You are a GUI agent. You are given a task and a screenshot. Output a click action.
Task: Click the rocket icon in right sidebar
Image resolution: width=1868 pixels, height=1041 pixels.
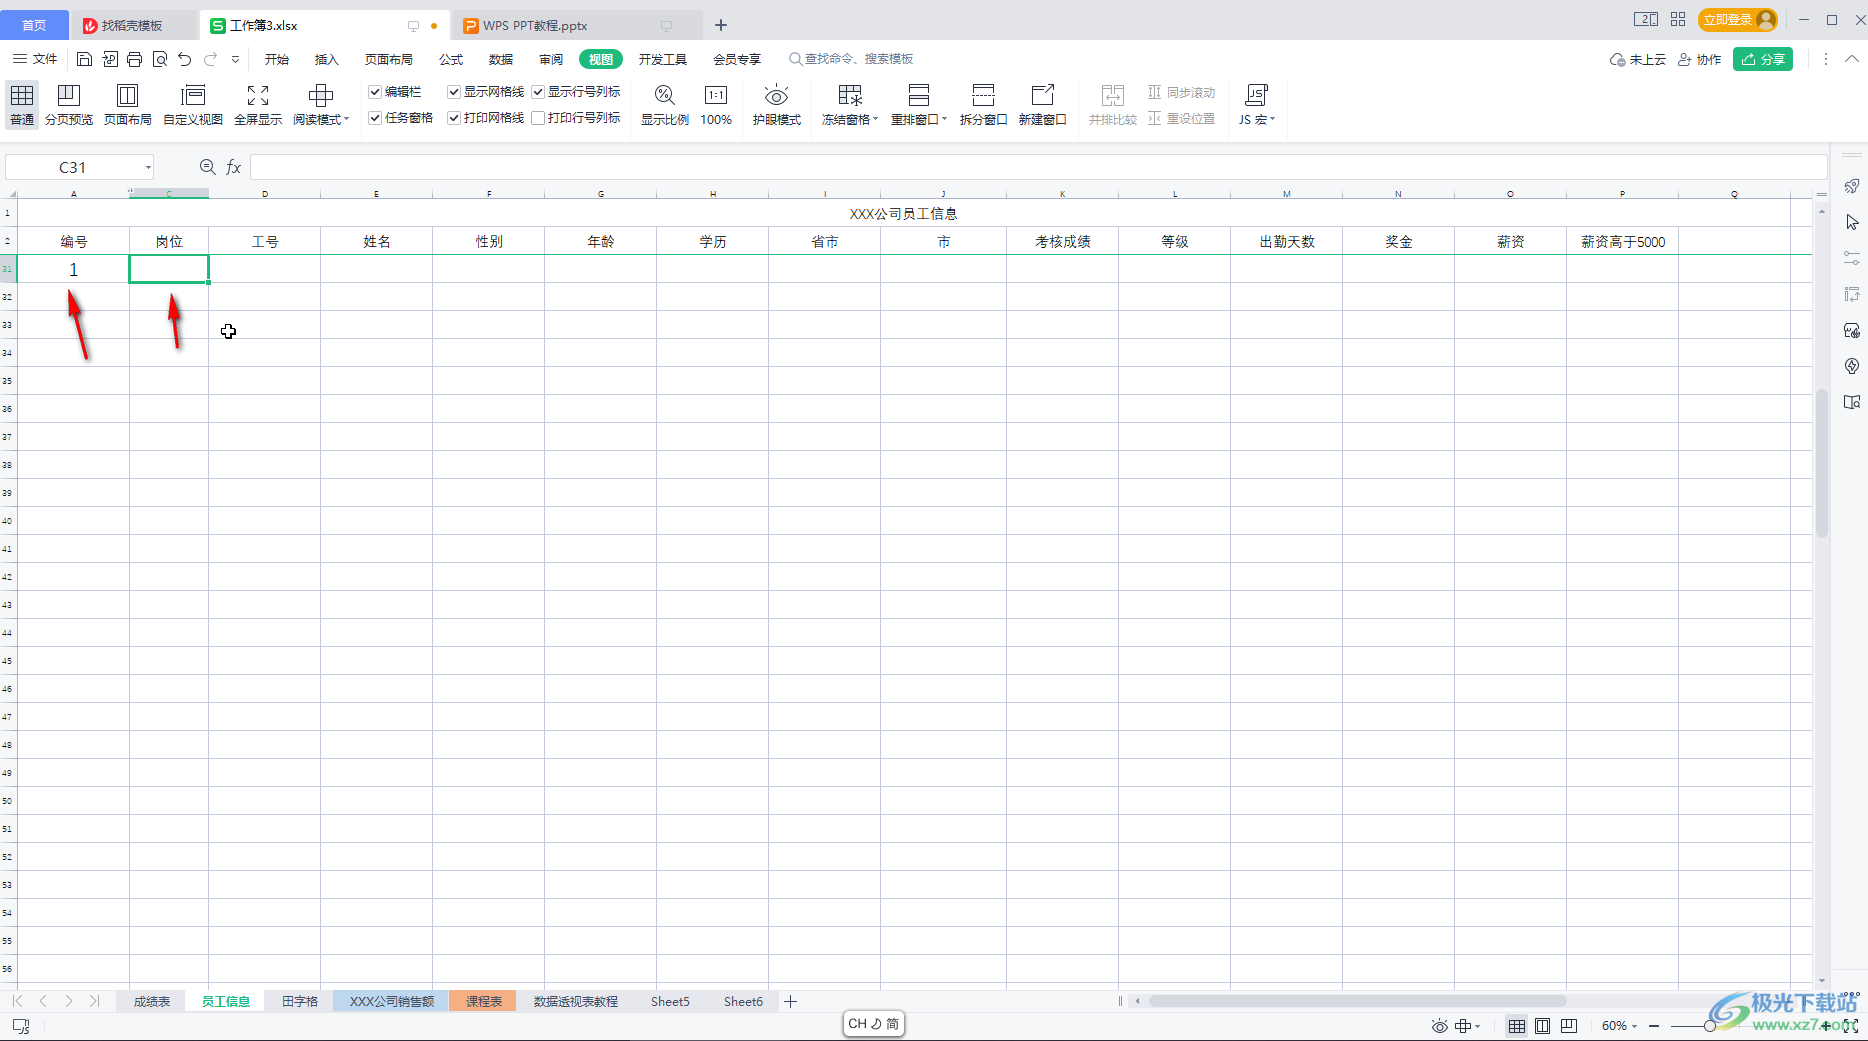(1852, 186)
